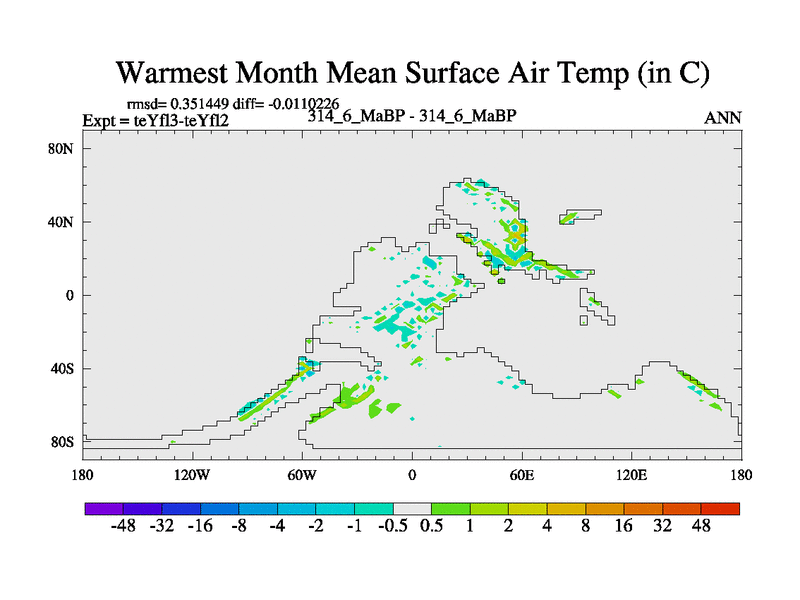800x600 pixels.
Task: Click the leftmost purple colorbar swatch
Action: click(104, 509)
